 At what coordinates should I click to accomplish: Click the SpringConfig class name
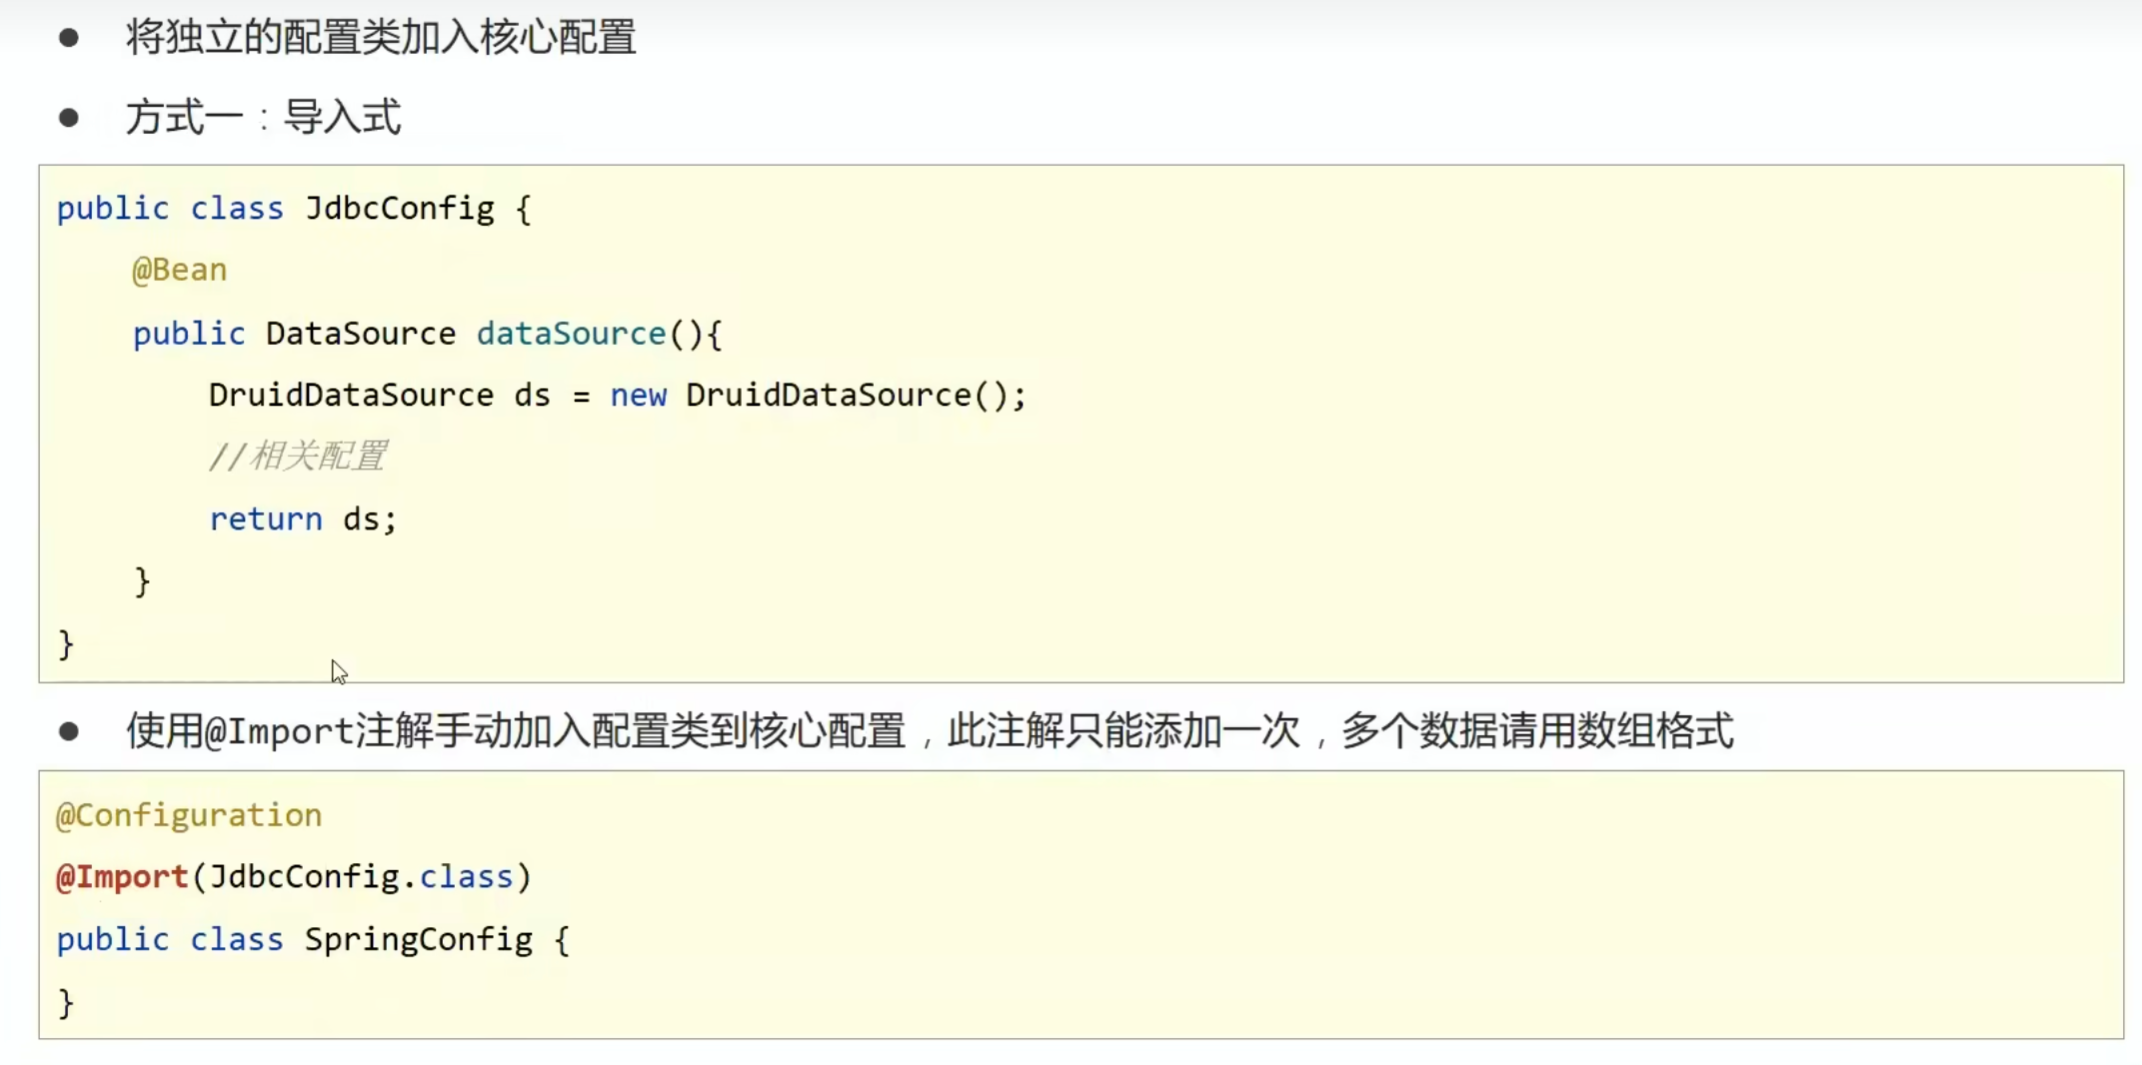tap(419, 940)
